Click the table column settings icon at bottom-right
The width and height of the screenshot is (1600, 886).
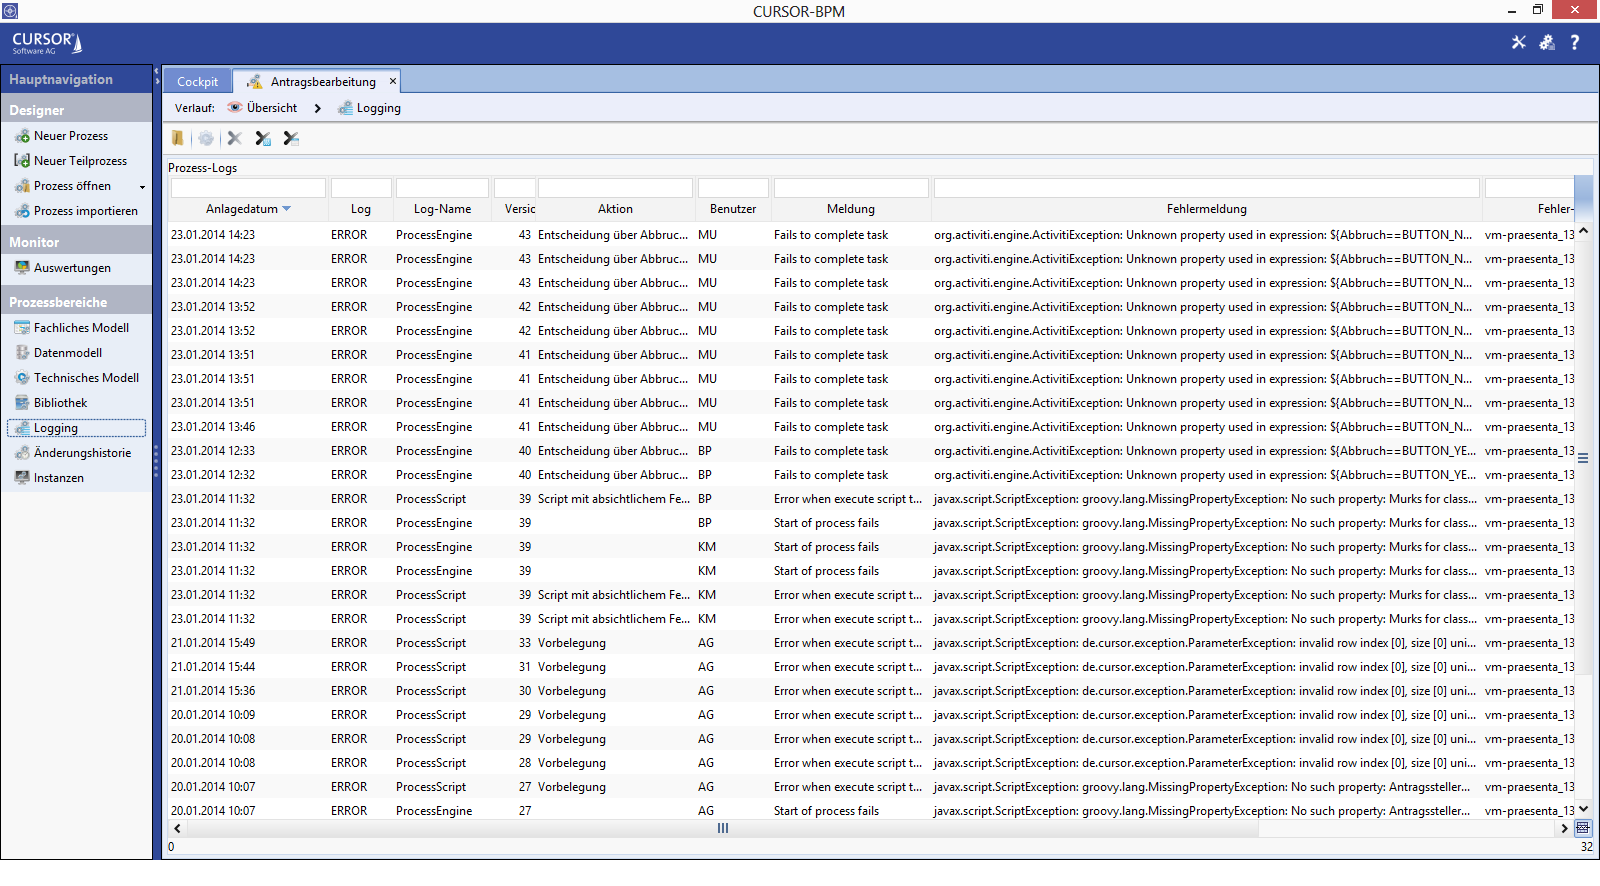[x=1583, y=828]
